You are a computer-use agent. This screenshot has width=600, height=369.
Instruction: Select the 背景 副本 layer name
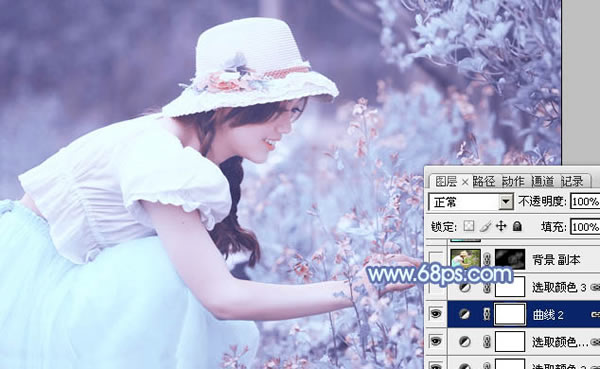pyautogui.click(x=556, y=260)
